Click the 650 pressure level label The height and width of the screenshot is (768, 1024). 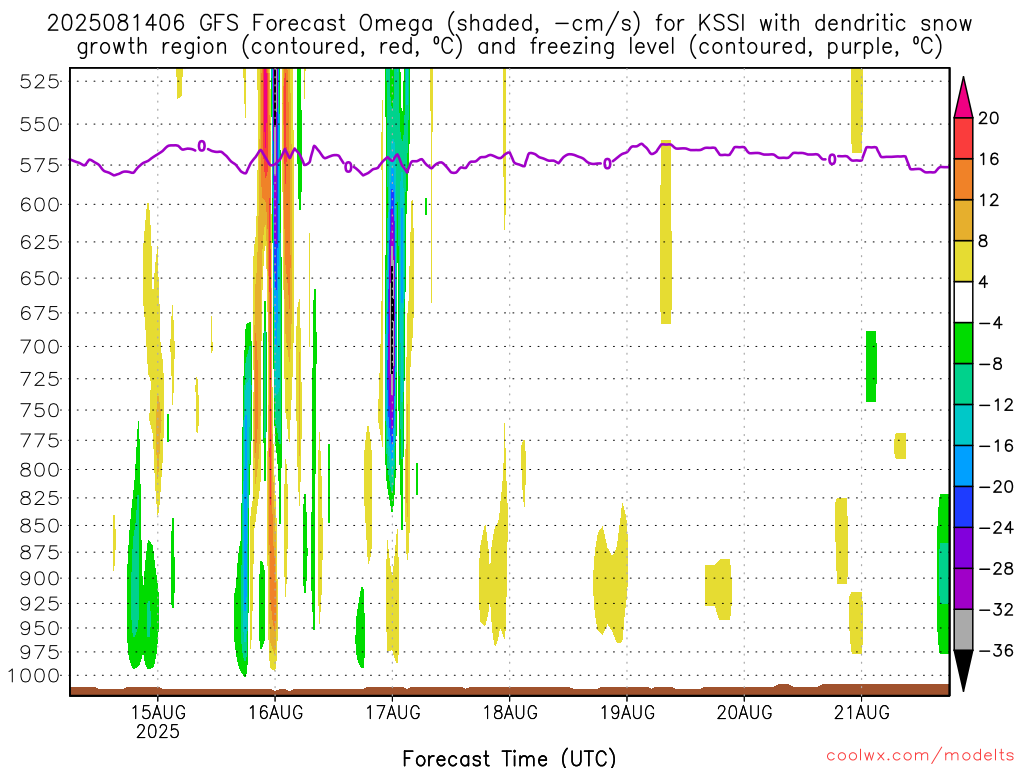pos(39,279)
